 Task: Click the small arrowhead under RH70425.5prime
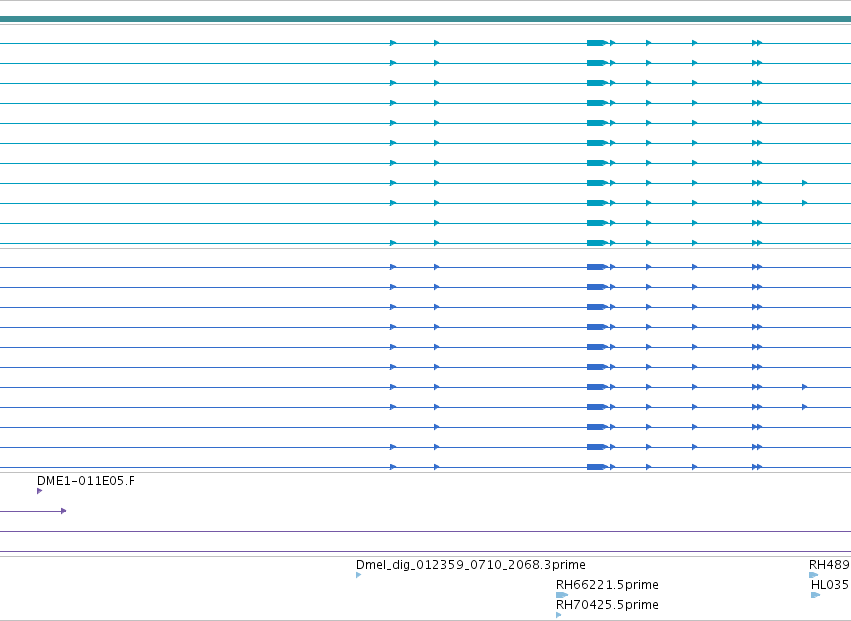pos(559,615)
